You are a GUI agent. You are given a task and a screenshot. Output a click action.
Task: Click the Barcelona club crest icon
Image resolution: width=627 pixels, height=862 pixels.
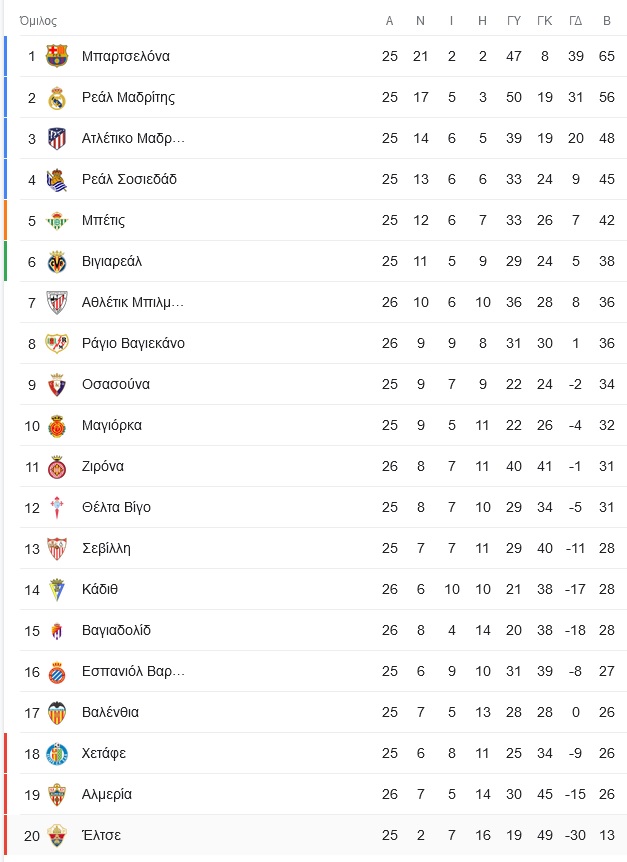[57, 56]
